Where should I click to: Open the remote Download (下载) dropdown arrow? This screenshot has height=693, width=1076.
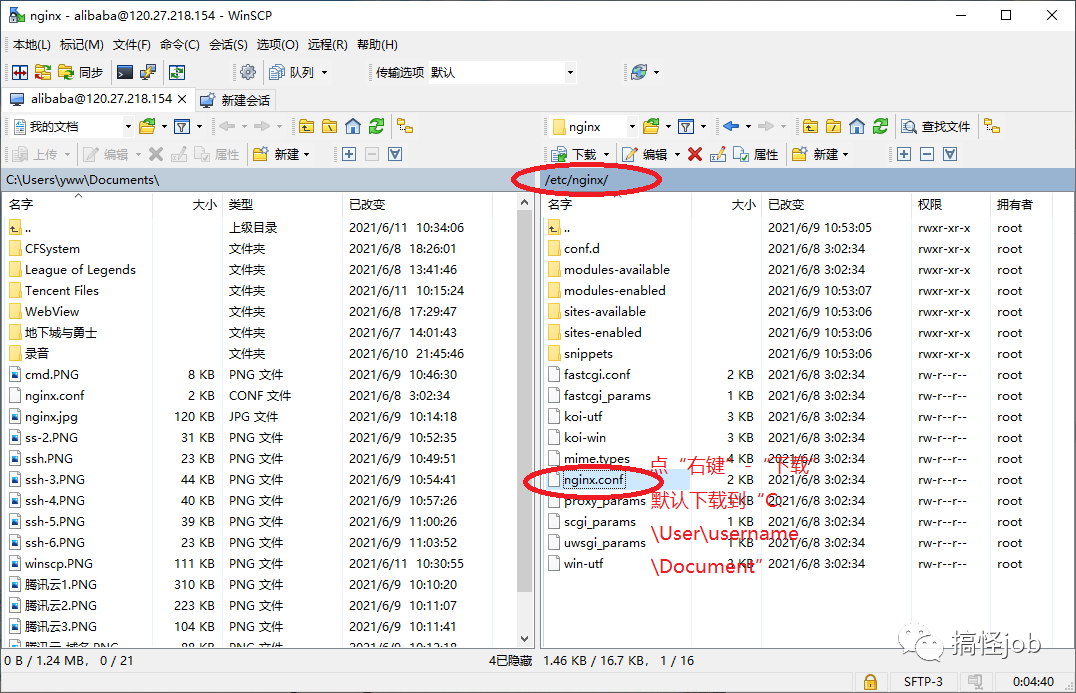pos(607,154)
